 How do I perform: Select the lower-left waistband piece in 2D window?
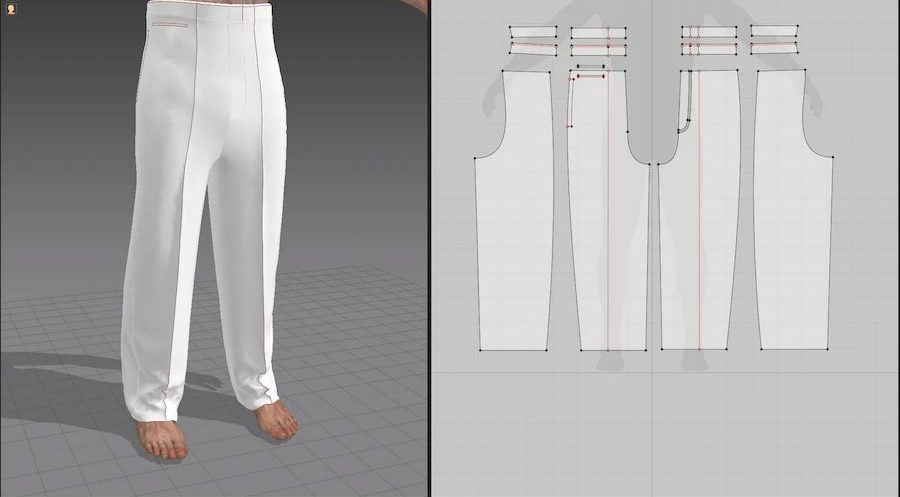click(x=532, y=48)
